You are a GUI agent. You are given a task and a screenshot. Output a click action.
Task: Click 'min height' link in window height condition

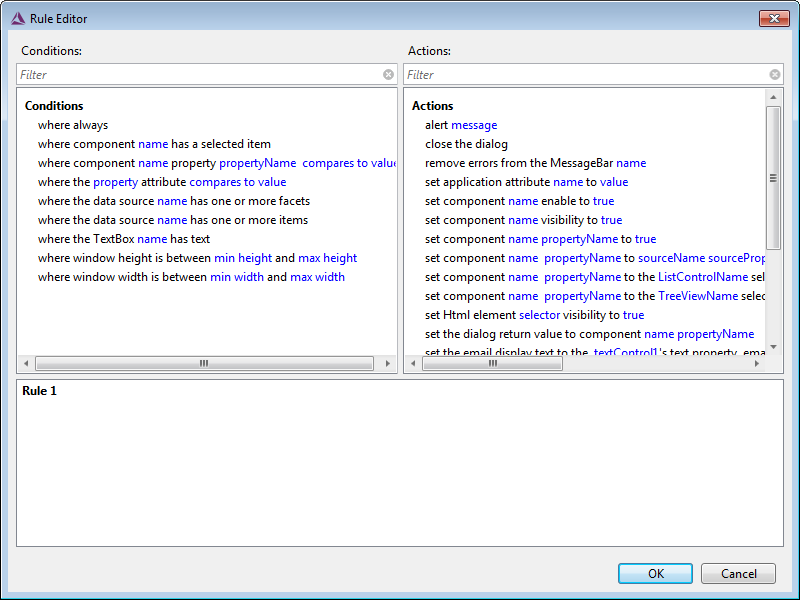[243, 258]
